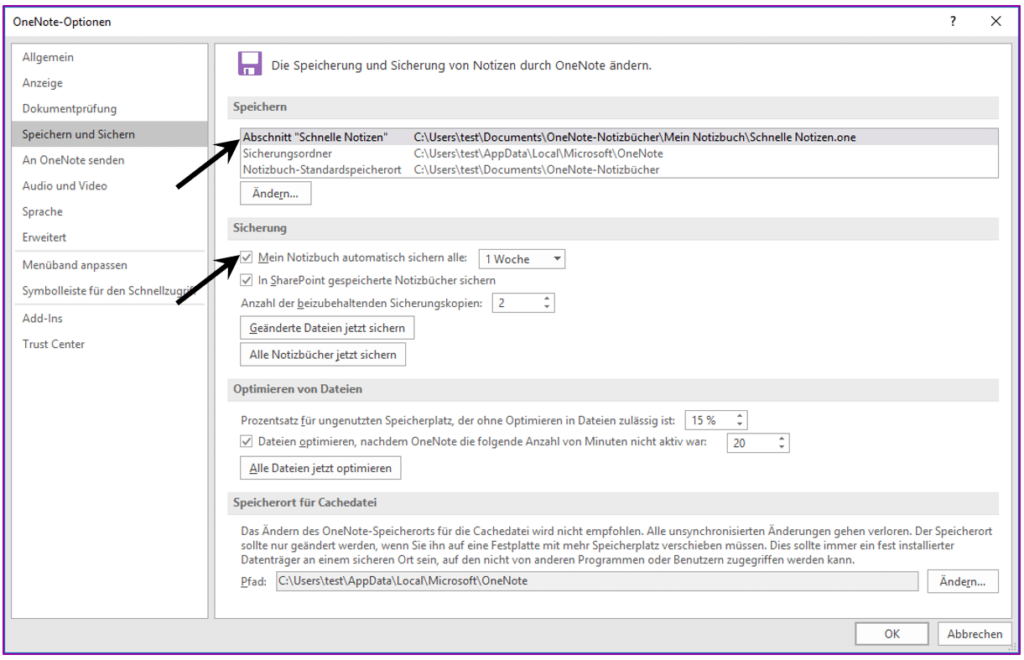Click the 20 minutes inactivity field
The height and width of the screenshot is (660, 1024).
(x=751, y=443)
